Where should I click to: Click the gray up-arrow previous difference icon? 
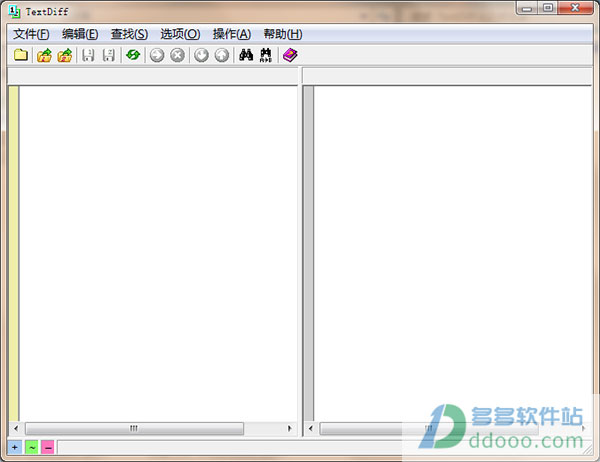[x=222, y=55]
